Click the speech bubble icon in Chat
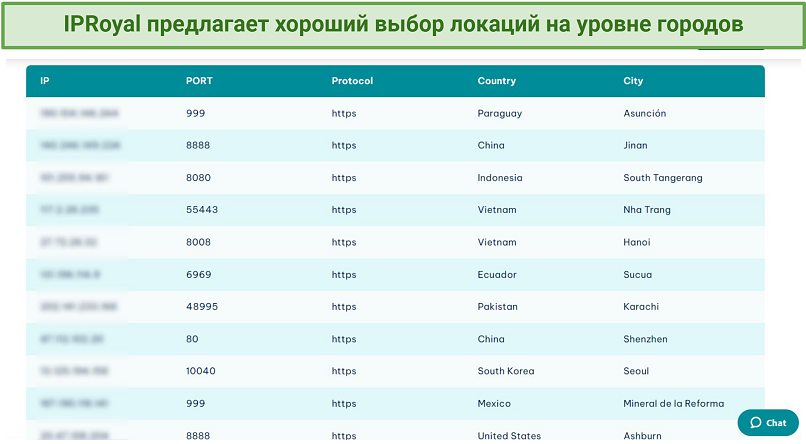 pyautogui.click(x=755, y=422)
